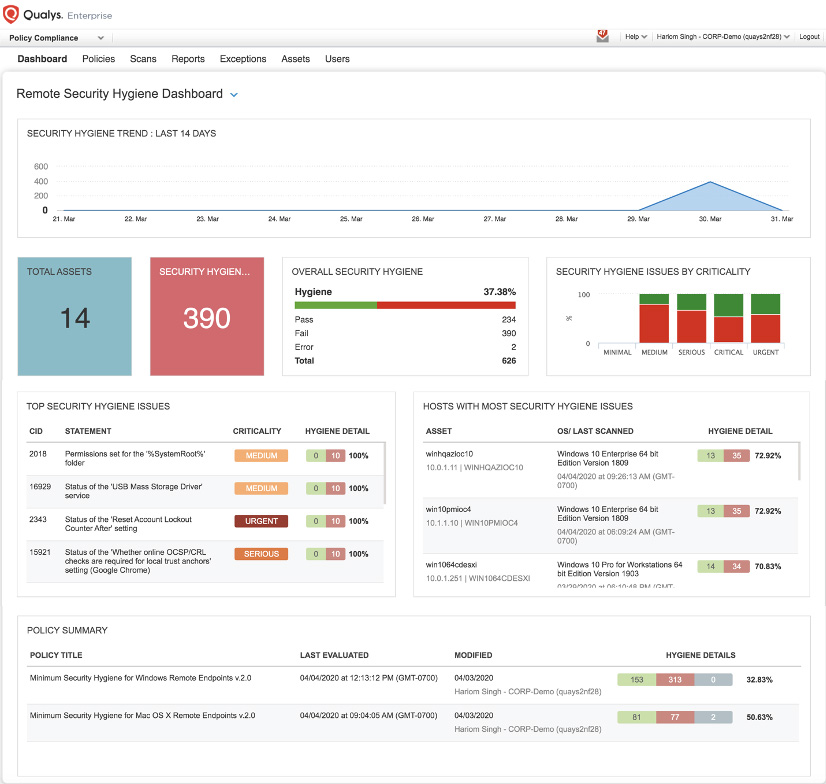Open the Assets tab
Viewport: 826px width, 784px height.
[295, 59]
